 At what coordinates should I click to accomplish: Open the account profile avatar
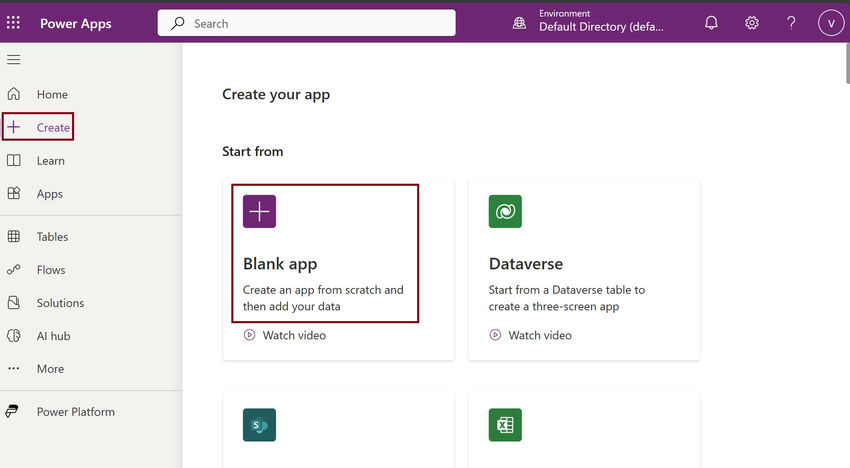831,23
